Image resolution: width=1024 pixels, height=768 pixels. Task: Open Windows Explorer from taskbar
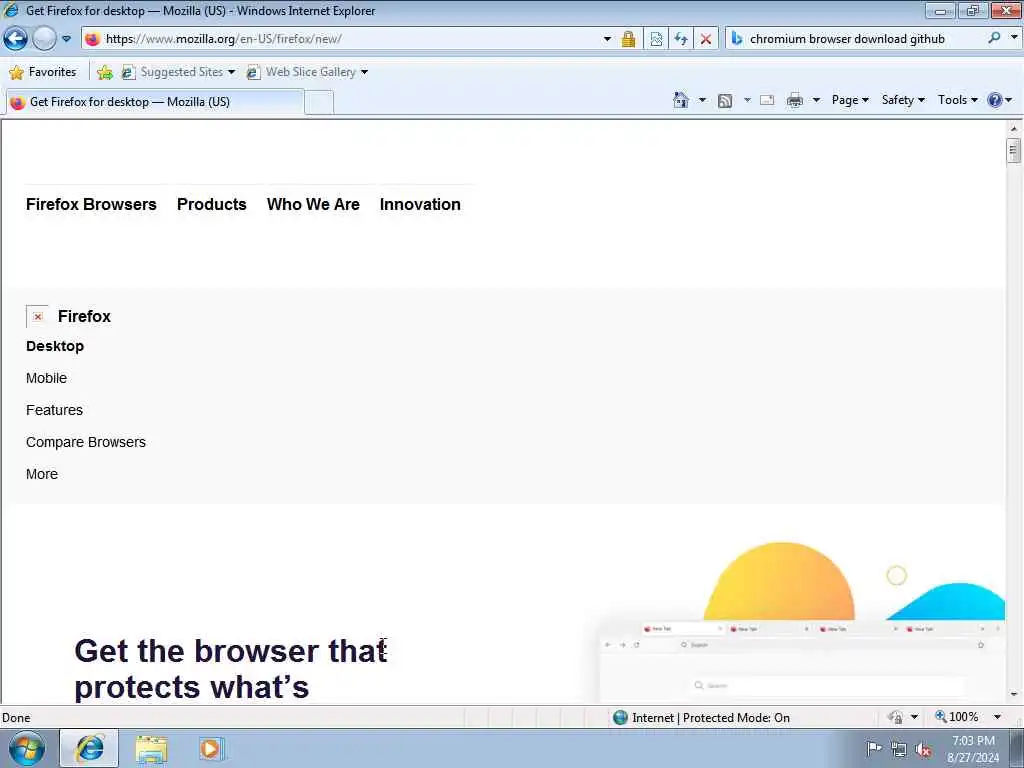(152, 749)
